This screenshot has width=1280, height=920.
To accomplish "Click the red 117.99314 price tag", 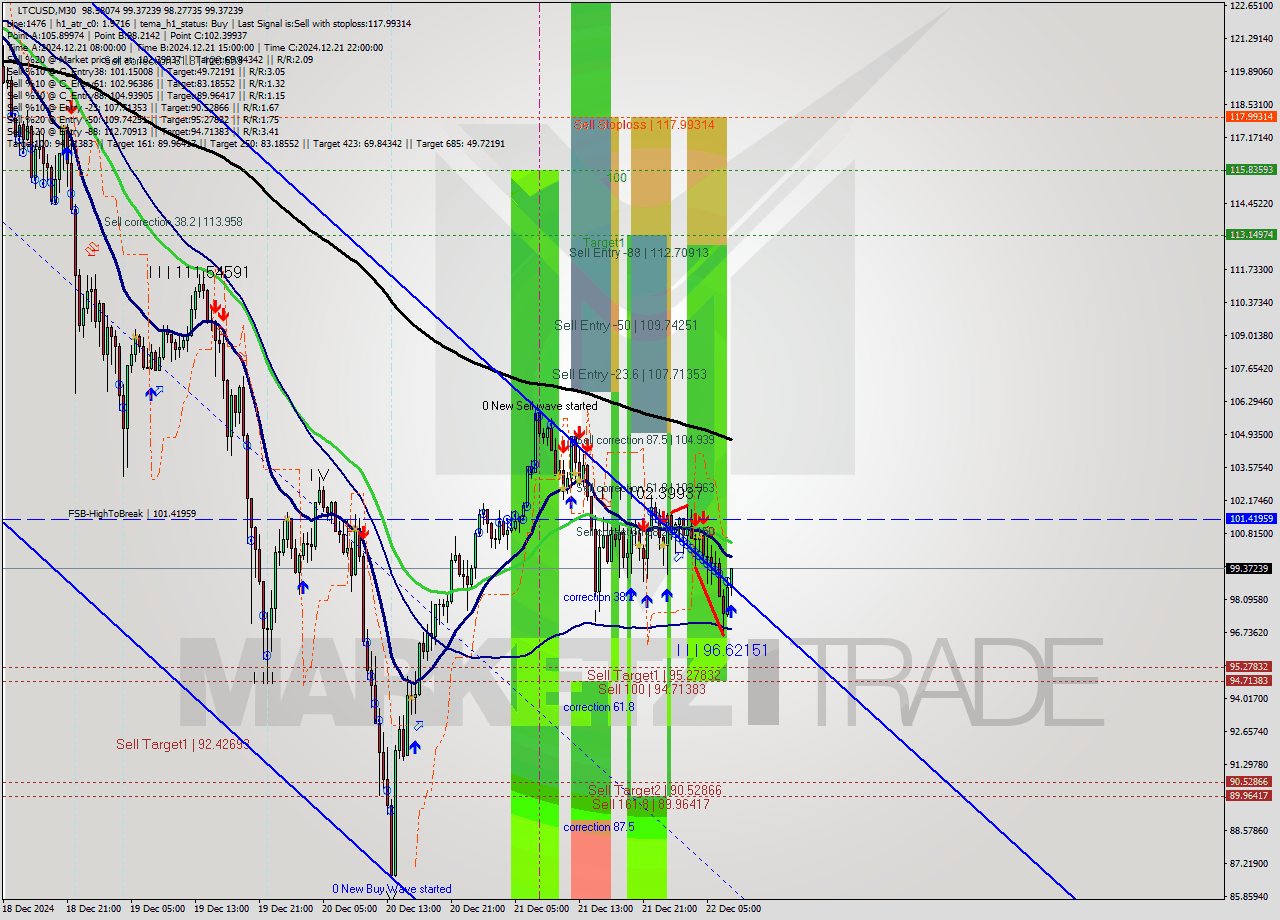I will click(1250, 117).
